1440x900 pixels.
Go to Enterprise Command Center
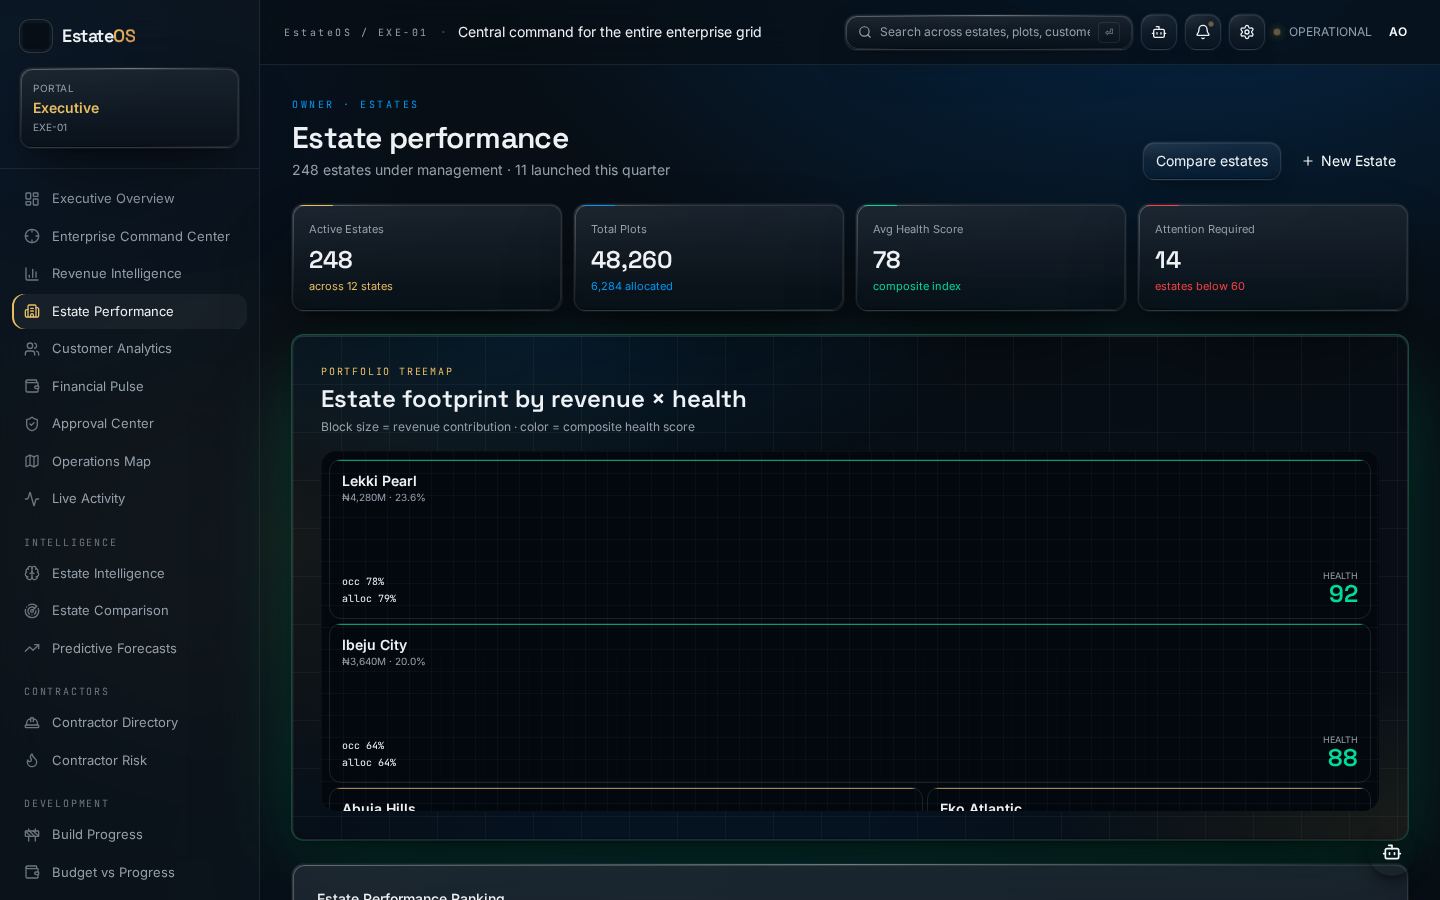coord(129,236)
